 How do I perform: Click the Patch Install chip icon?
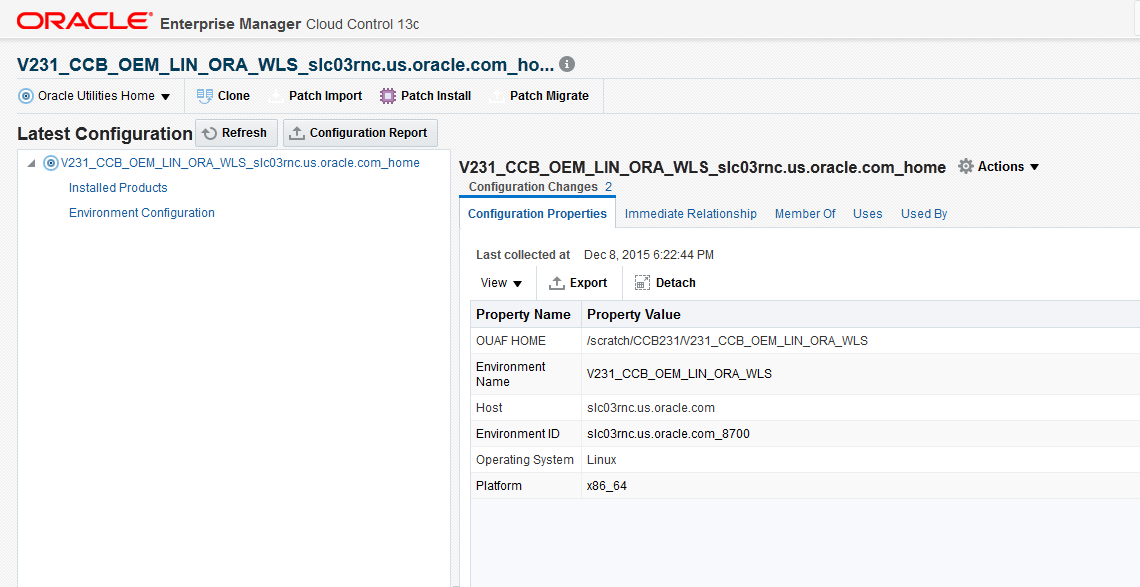[x=388, y=96]
